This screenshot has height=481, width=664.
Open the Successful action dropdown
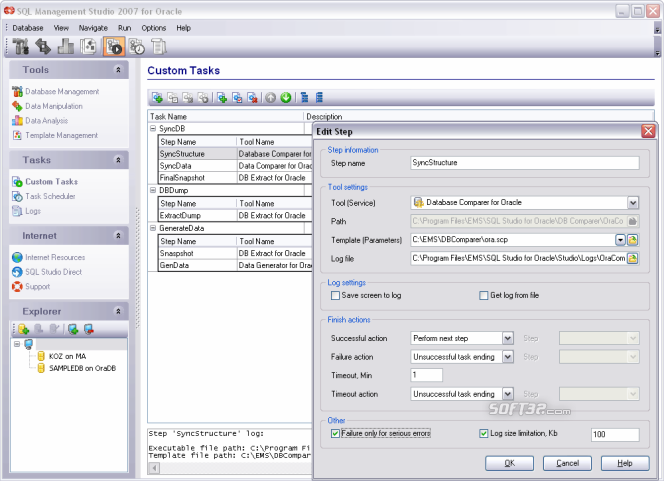coord(508,338)
